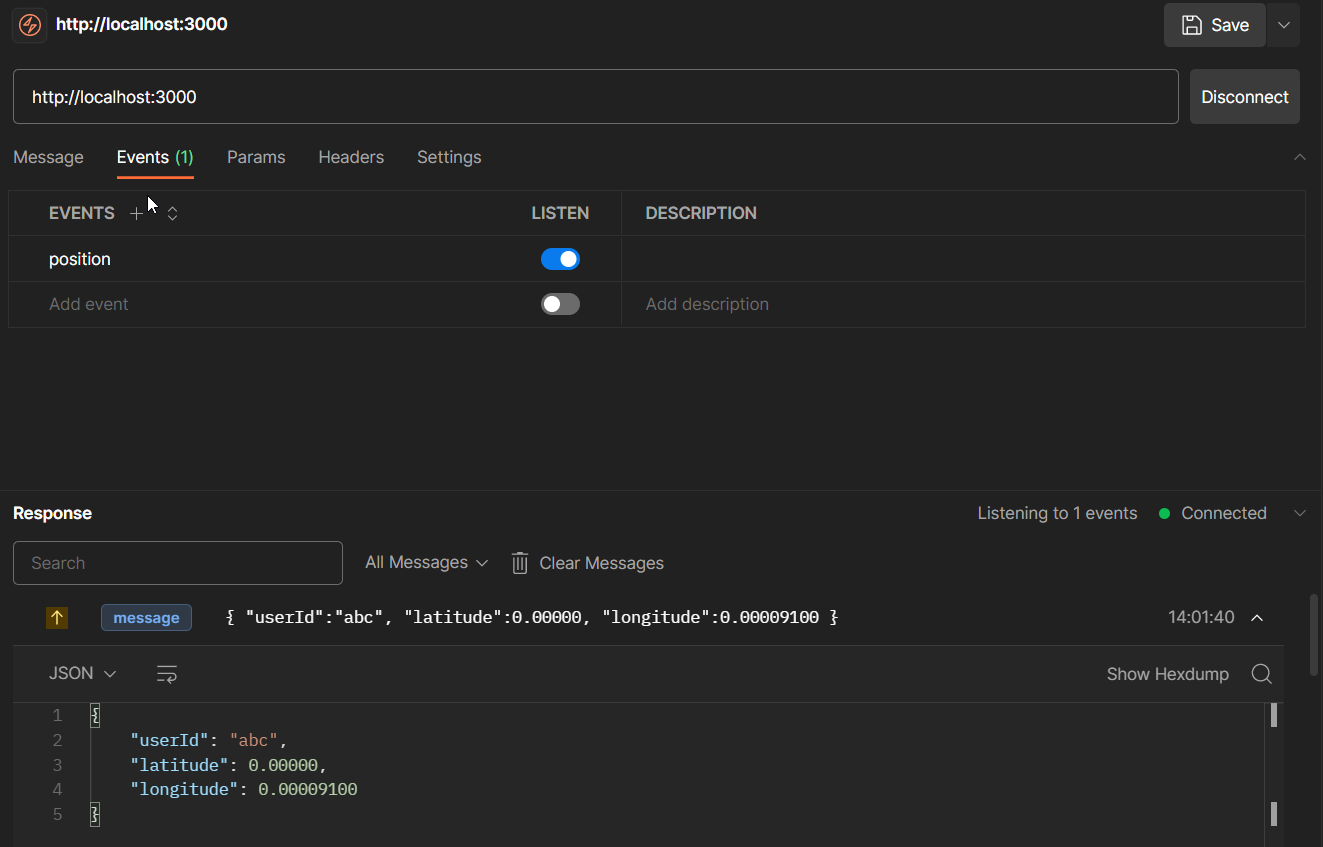Click the Save button

click(1215, 25)
